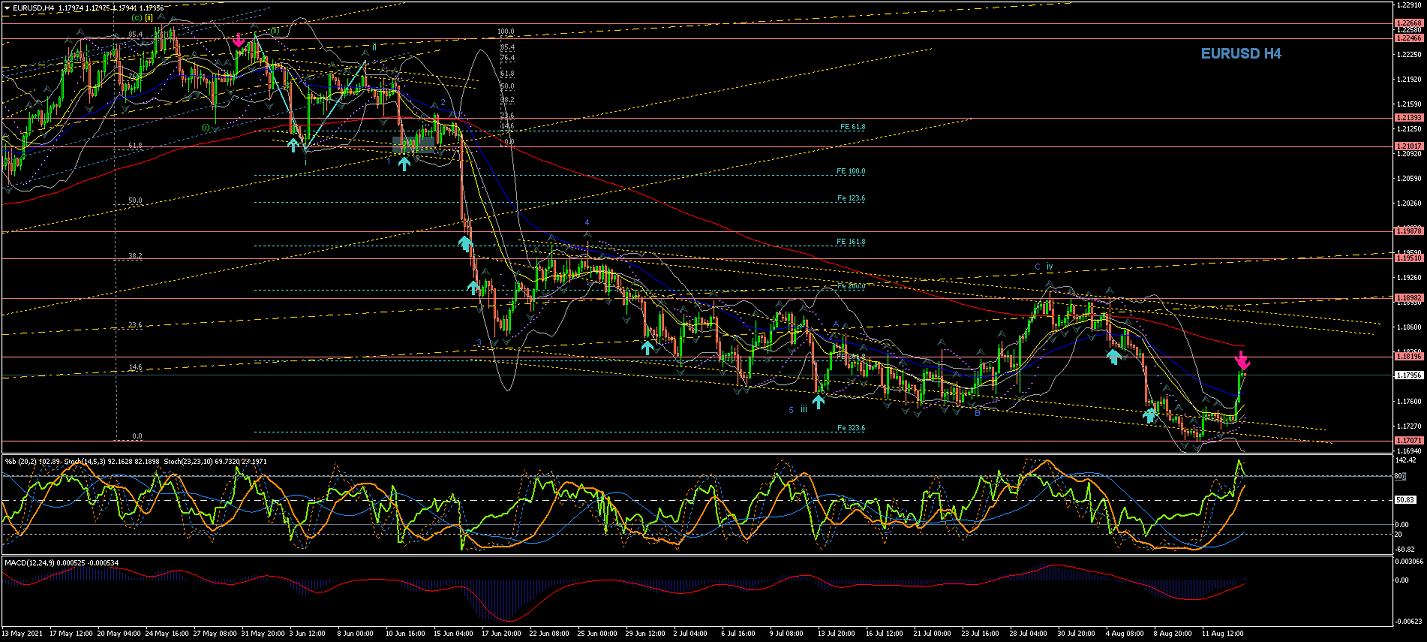The image size is (1427, 642).
Task: Select the Fe 123.6 expansion label
Action: [x=851, y=198]
